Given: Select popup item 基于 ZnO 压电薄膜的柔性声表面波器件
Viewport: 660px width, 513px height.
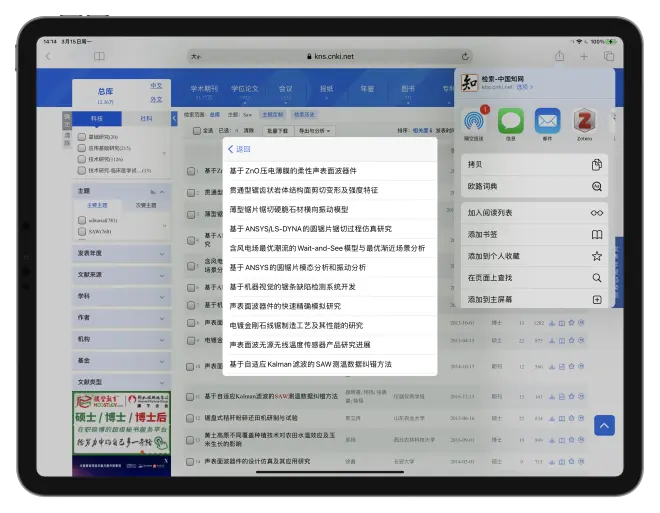Looking at the screenshot, I should click(330, 171).
